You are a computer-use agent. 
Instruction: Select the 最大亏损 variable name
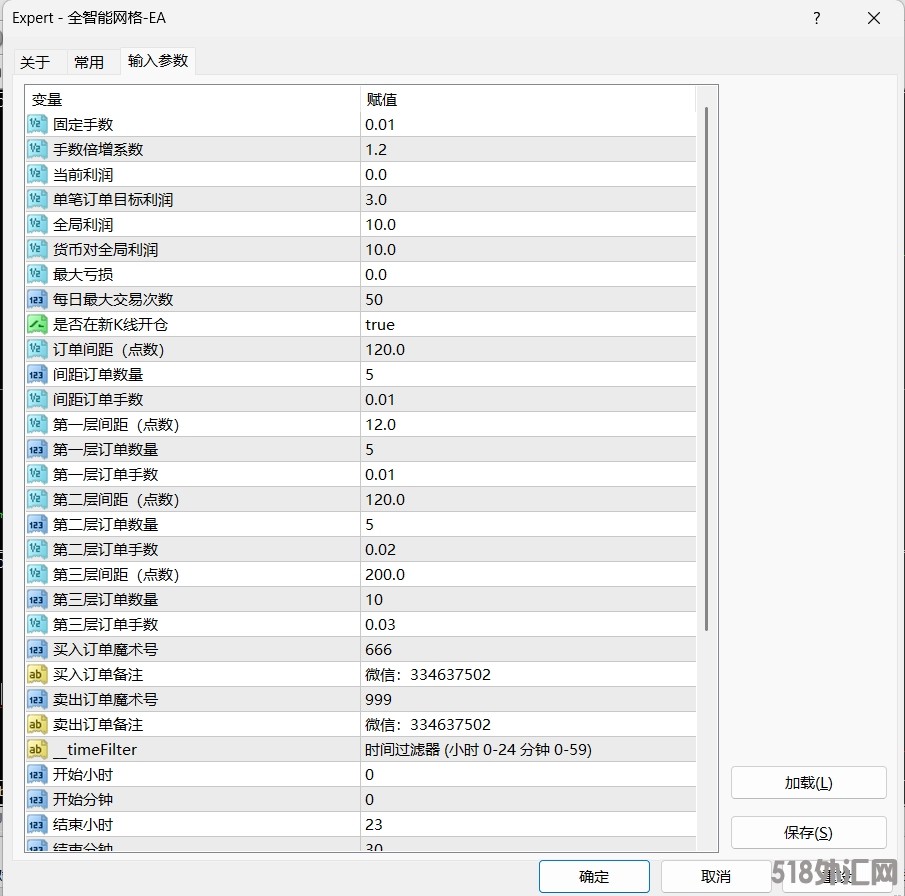(83, 274)
